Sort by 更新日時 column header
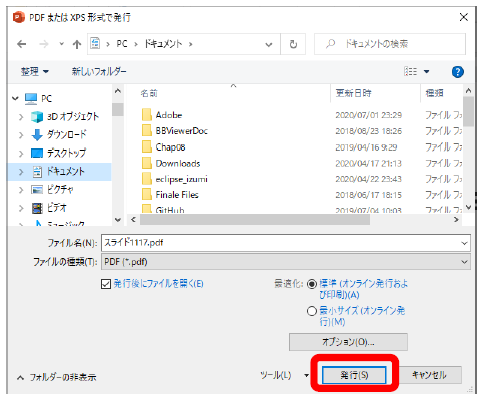This screenshot has width=479, height=399. 353,93
